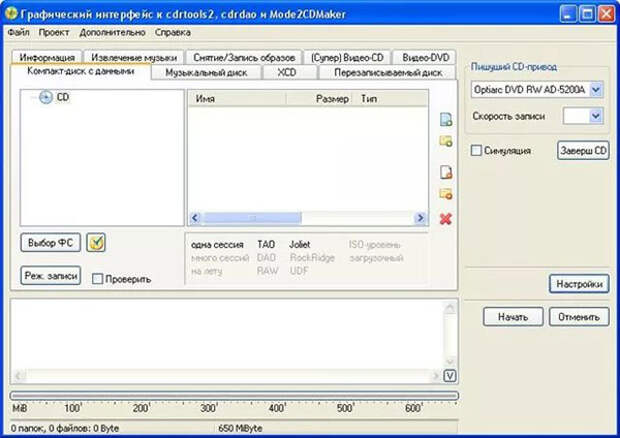The image size is (620, 438).
Task: Click the Заверш CD button
Action: point(583,151)
